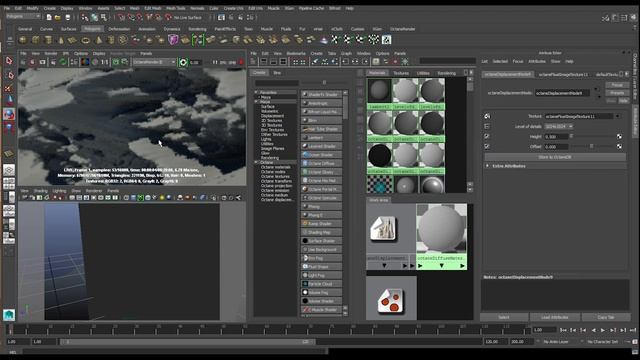Image resolution: width=640 pixels, height=360 pixels.
Task: Click the connection button right of Texture field
Action: pyautogui.click(x=618, y=116)
